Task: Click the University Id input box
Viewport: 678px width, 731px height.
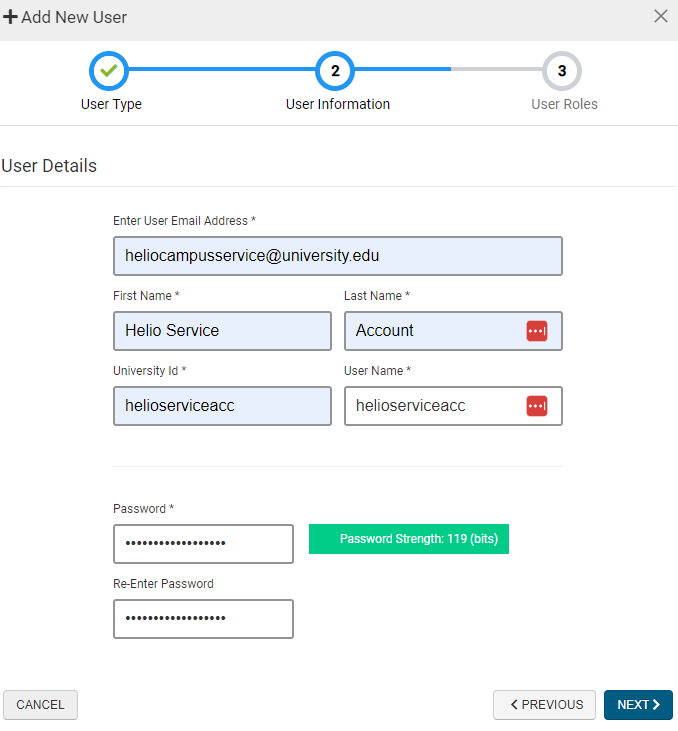Action: (222, 406)
